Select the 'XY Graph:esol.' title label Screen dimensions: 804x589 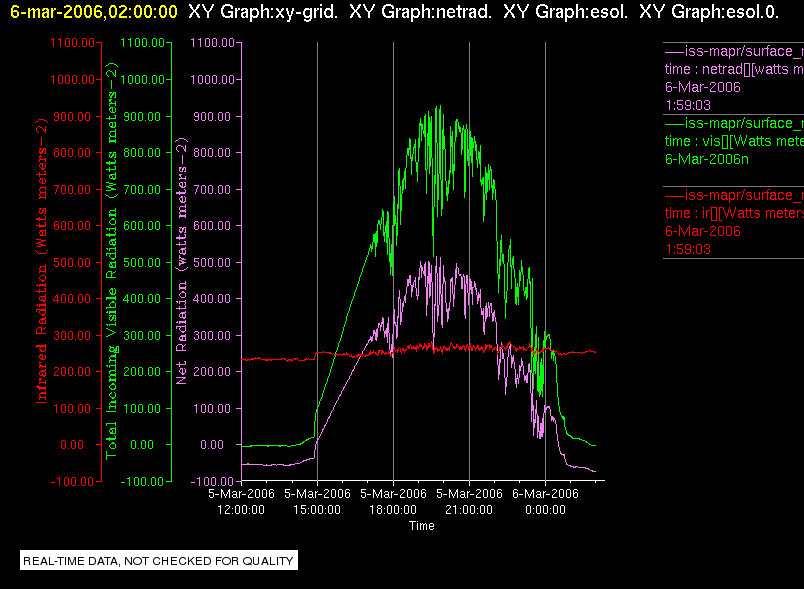point(566,12)
